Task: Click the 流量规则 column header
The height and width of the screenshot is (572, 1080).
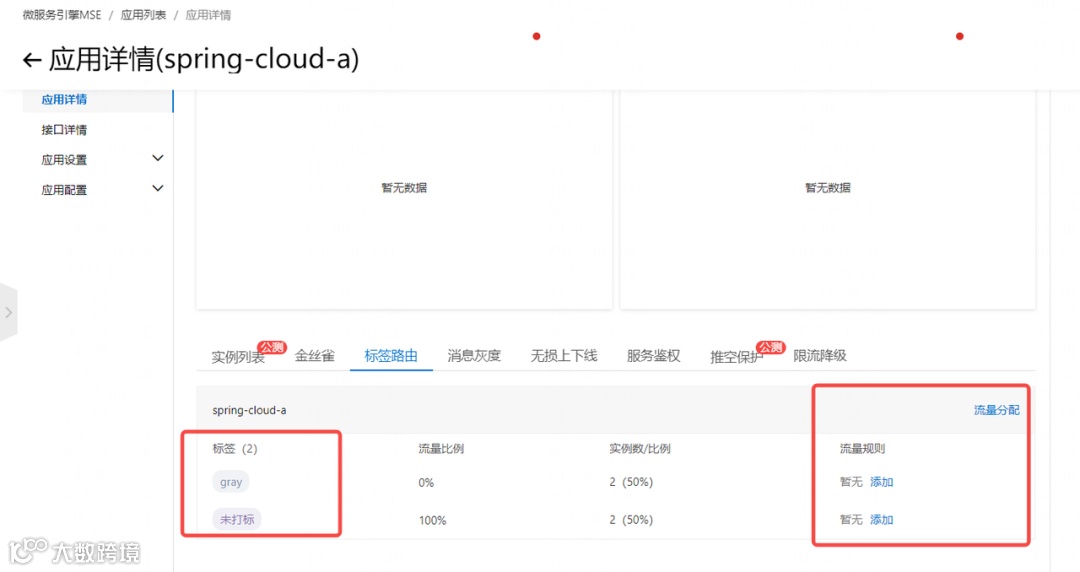Action: [862, 449]
